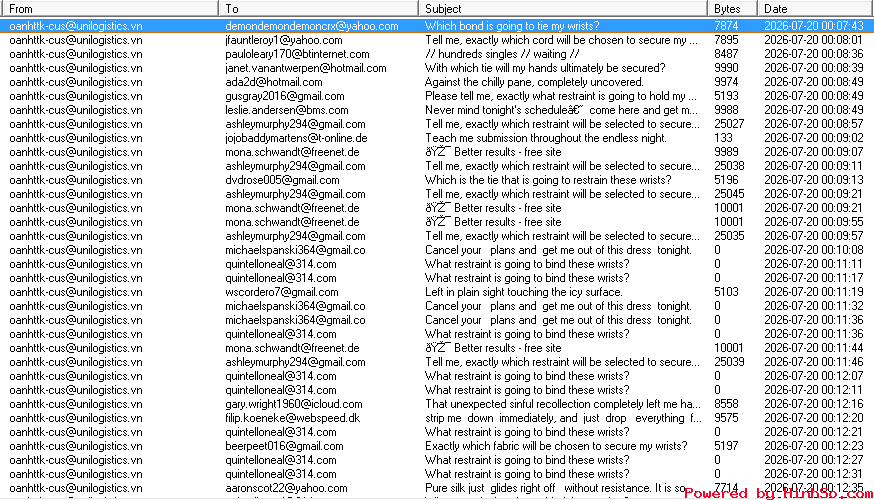The width and height of the screenshot is (874, 500).
Task: Click bytes value 8487
Action: pos(726,54)
